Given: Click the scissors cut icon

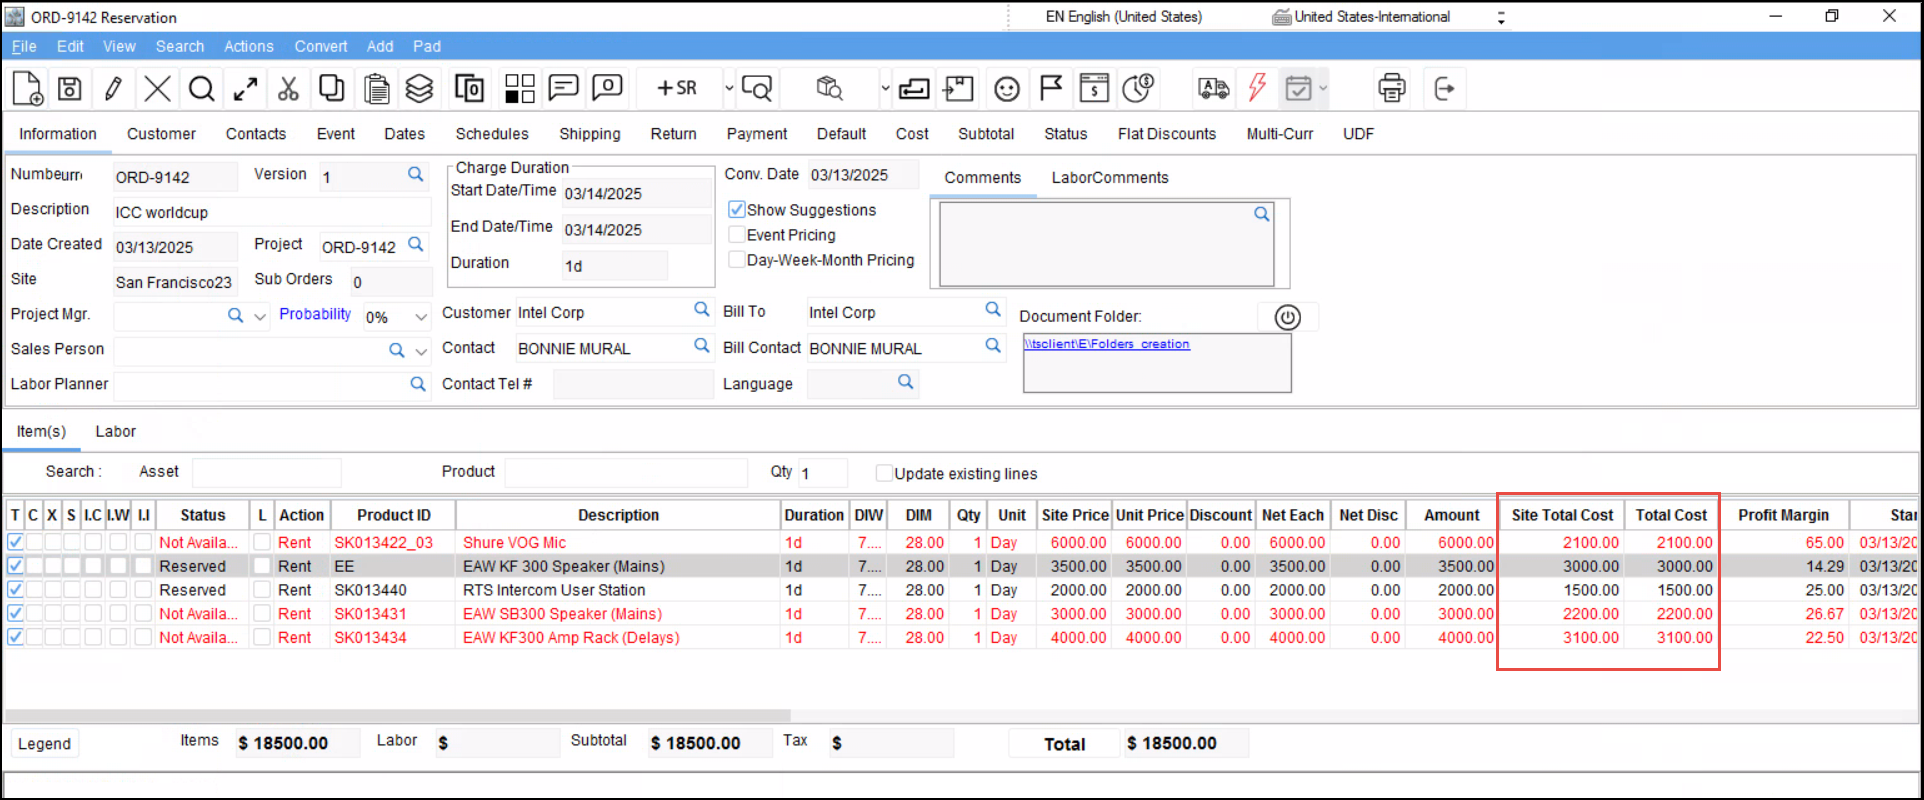Looking at the screenshot, I should click(x=288, y=89).
